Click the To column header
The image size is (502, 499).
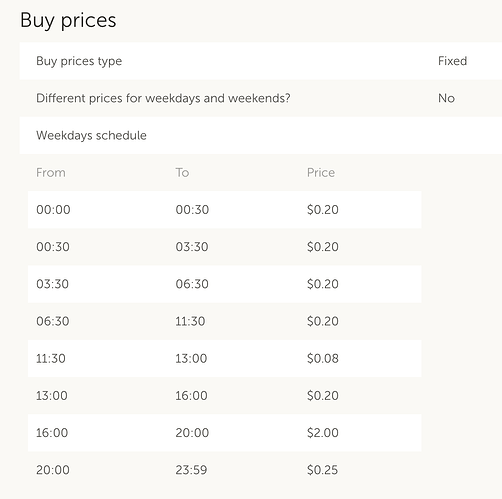(x=182, y=173)
